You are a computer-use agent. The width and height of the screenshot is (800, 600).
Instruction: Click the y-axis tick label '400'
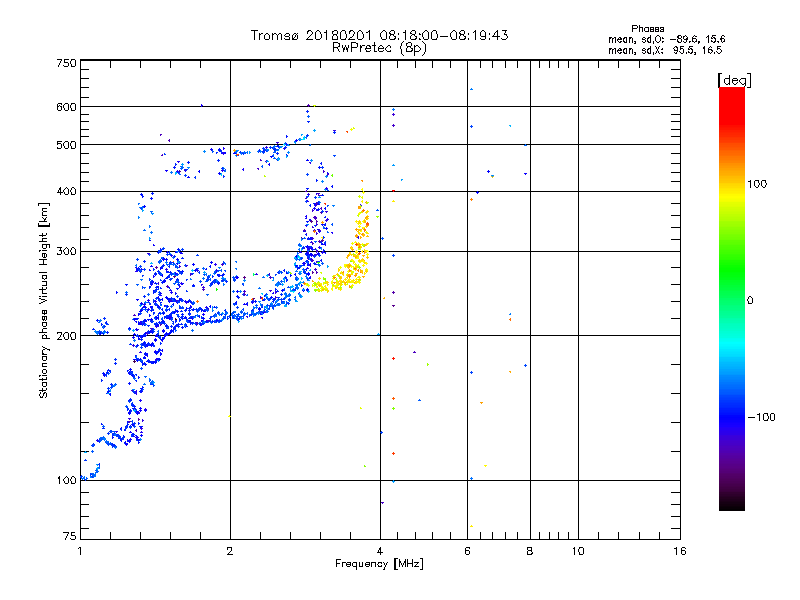(66, 192)
